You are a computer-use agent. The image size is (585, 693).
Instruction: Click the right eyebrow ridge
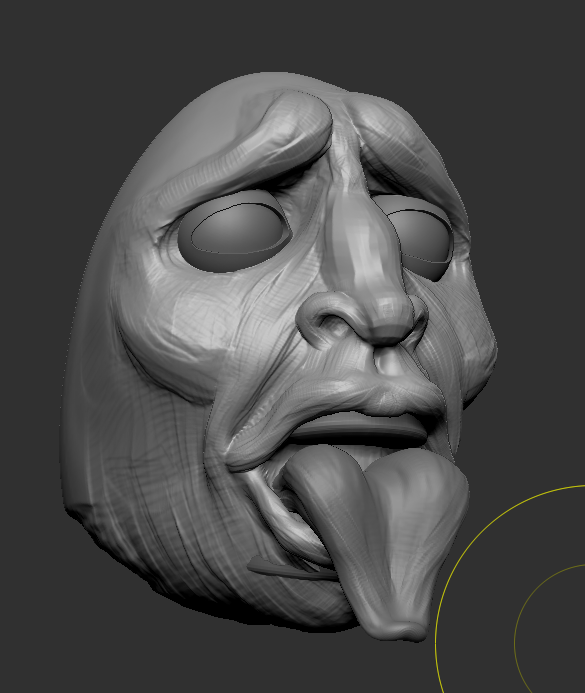point(400,146)
